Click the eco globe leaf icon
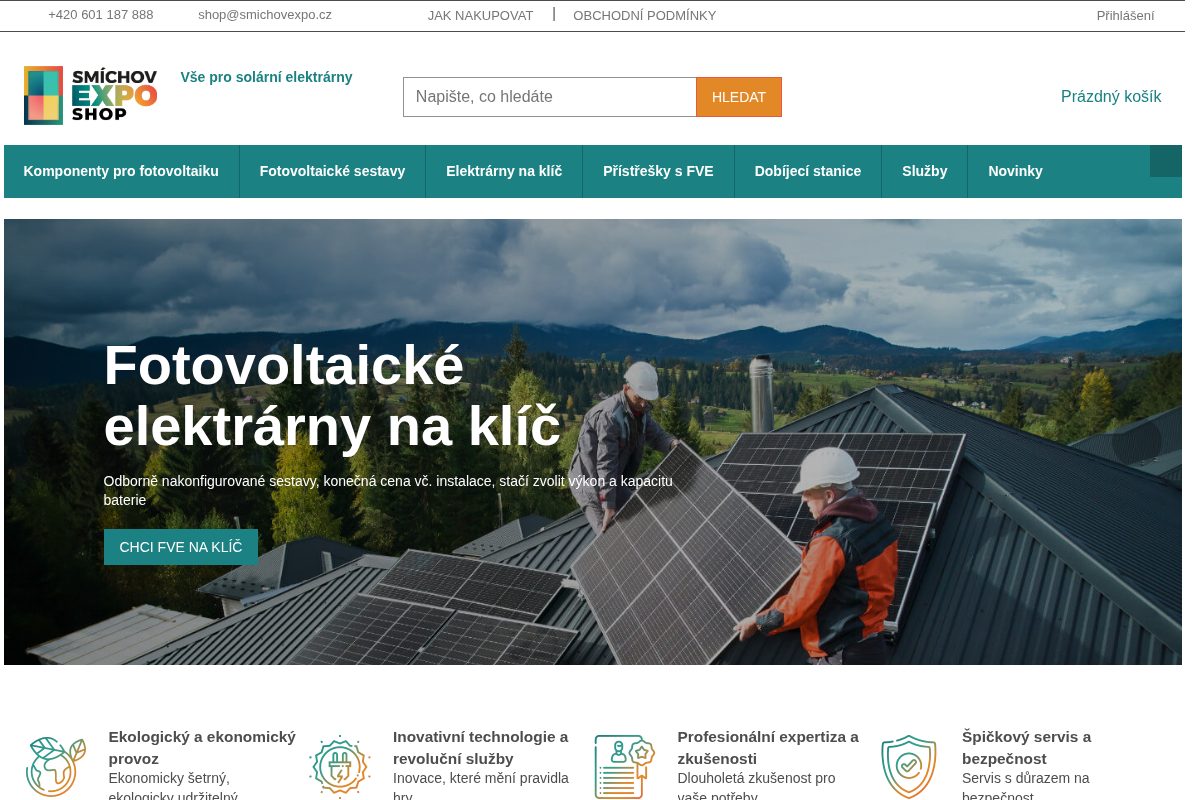1200x800 pixels. (56, 767)
